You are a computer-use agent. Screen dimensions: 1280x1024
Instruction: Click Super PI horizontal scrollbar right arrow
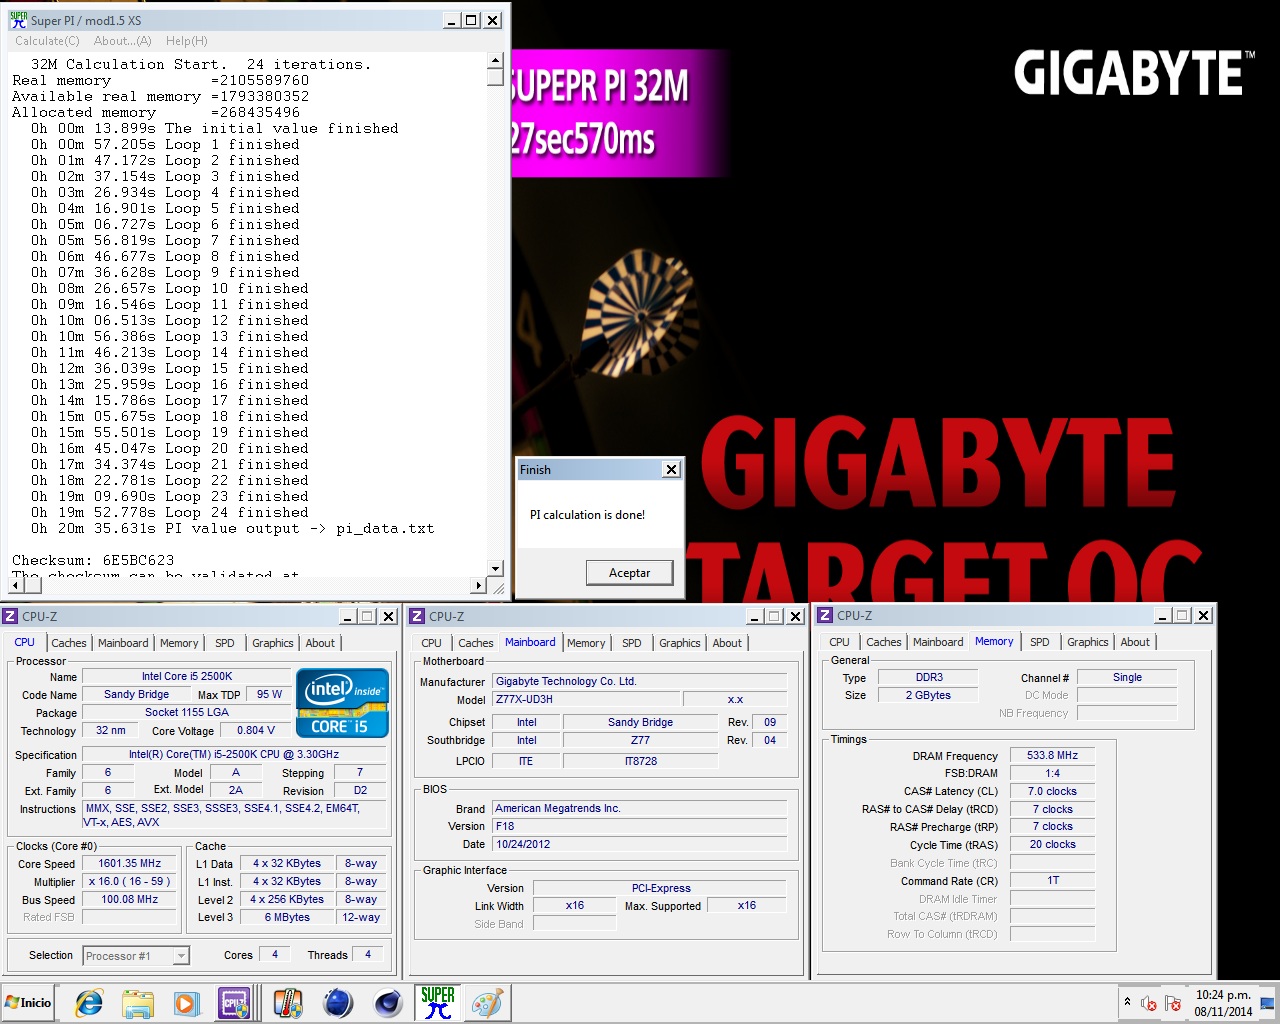coord(478,586)
